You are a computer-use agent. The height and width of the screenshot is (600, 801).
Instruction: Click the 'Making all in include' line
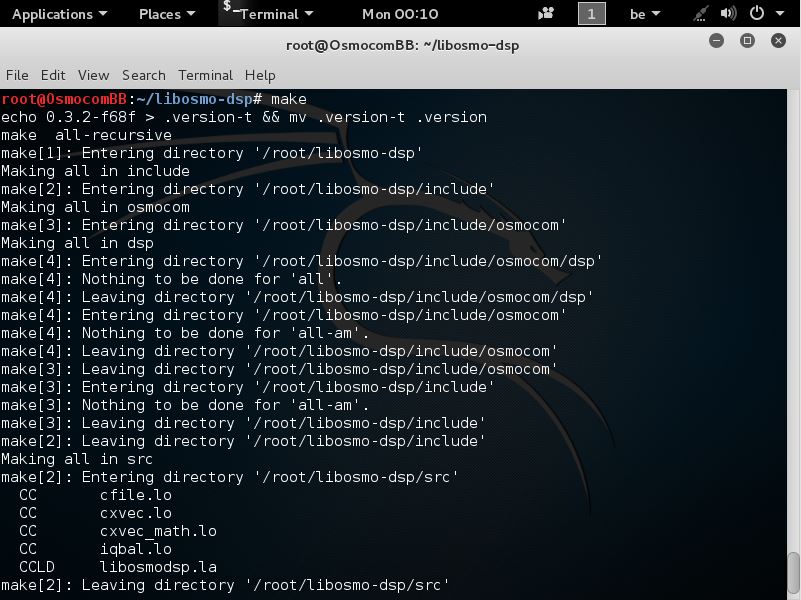(x=96, y=171)
